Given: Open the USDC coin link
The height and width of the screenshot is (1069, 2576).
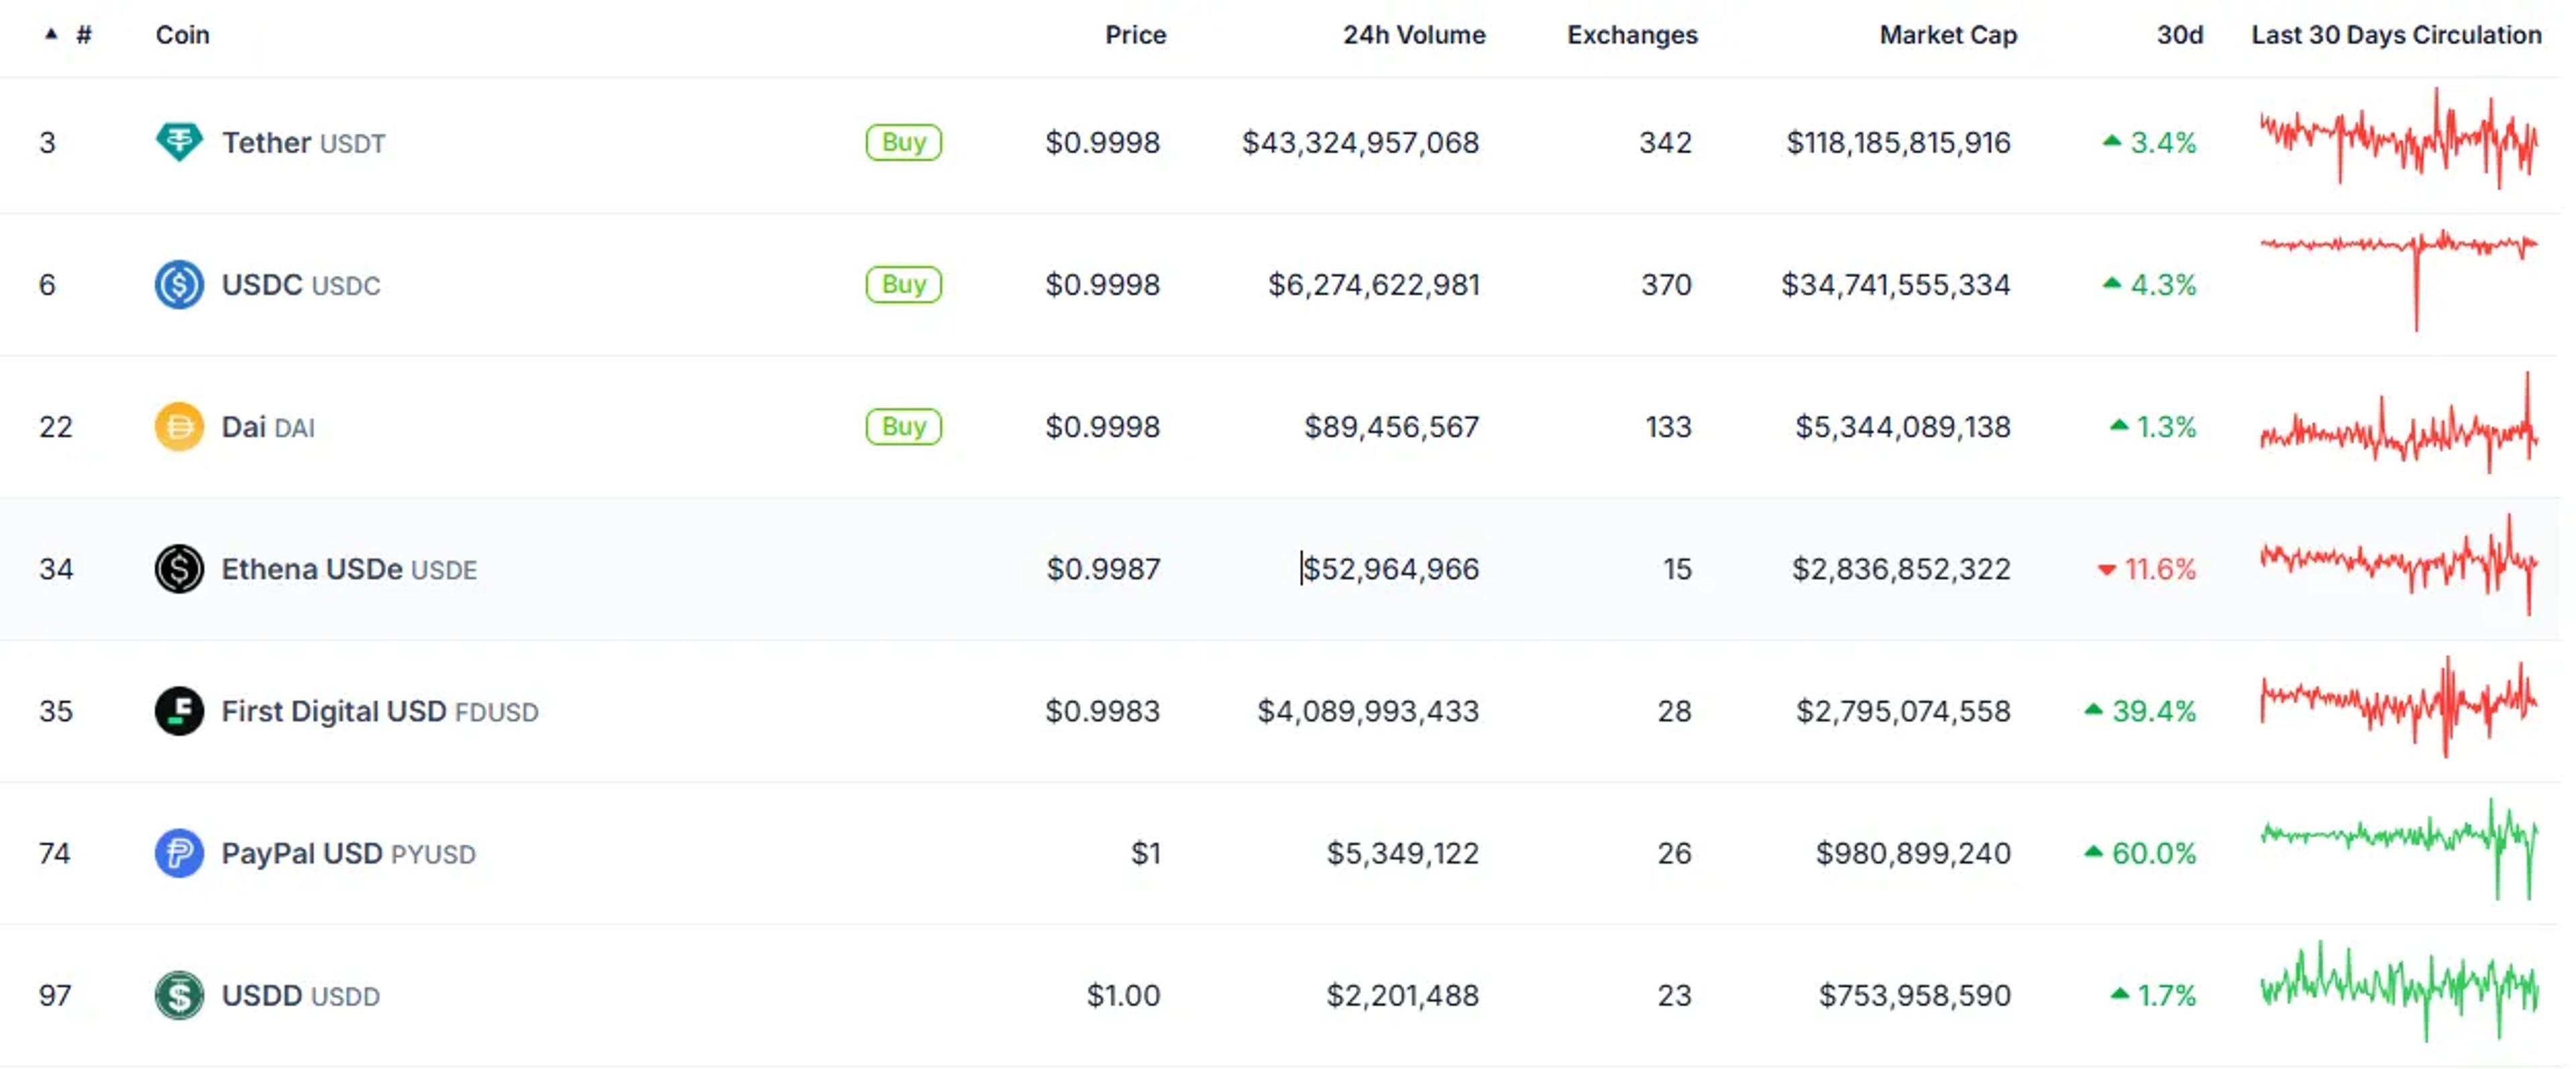Looking at the screenshot, I should point(300,285).
